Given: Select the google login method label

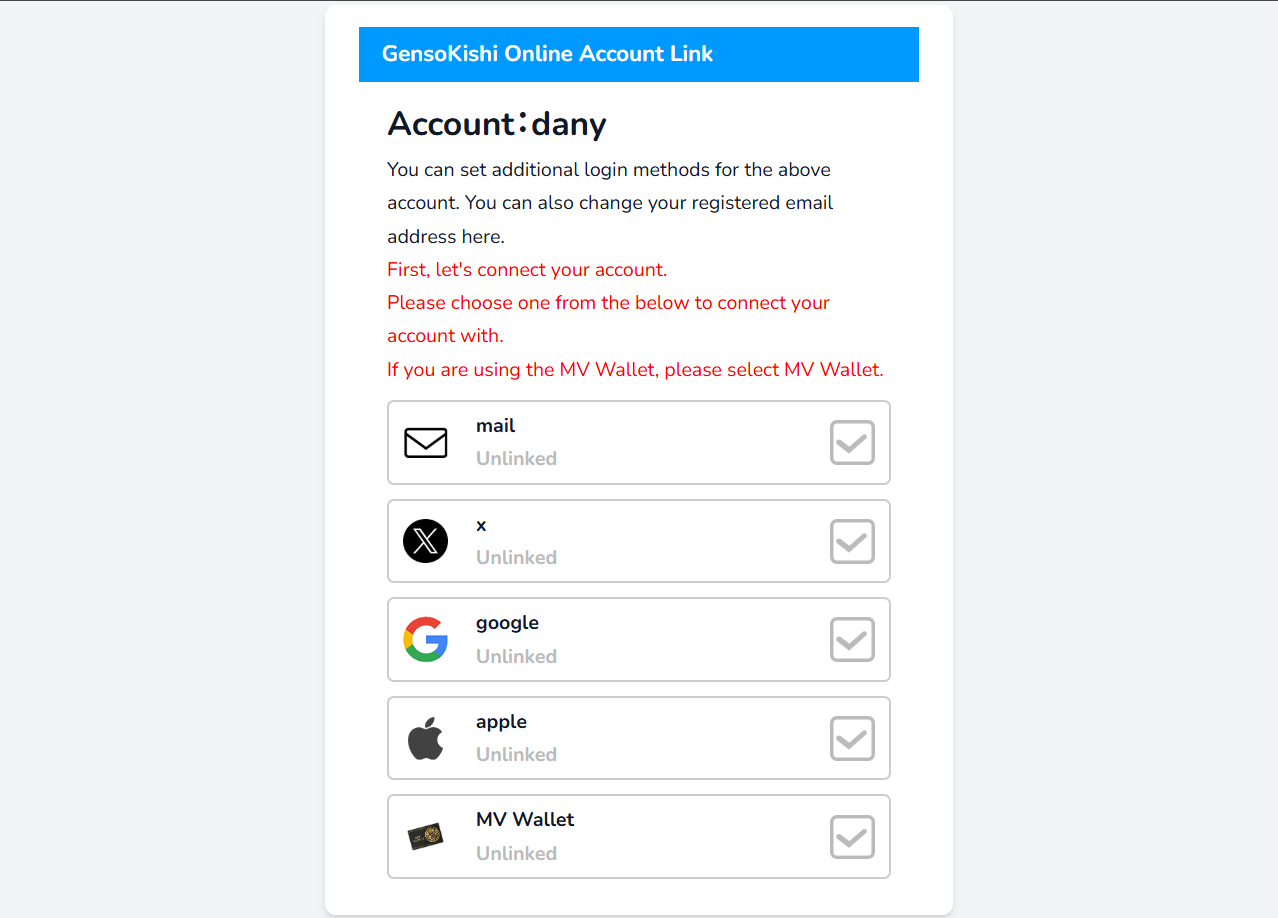Looking at the screenshot, I should 507,623.
